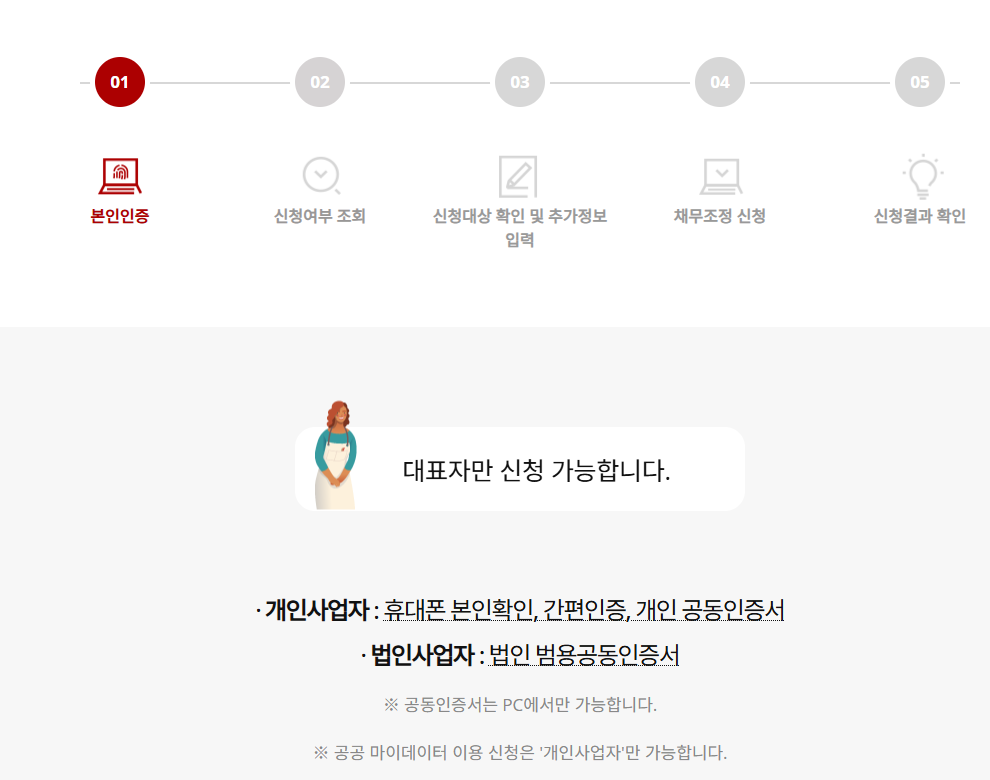This screenshot has height=780, width=990.
Task: Click the step 04 circle
Action: [720, 82]
